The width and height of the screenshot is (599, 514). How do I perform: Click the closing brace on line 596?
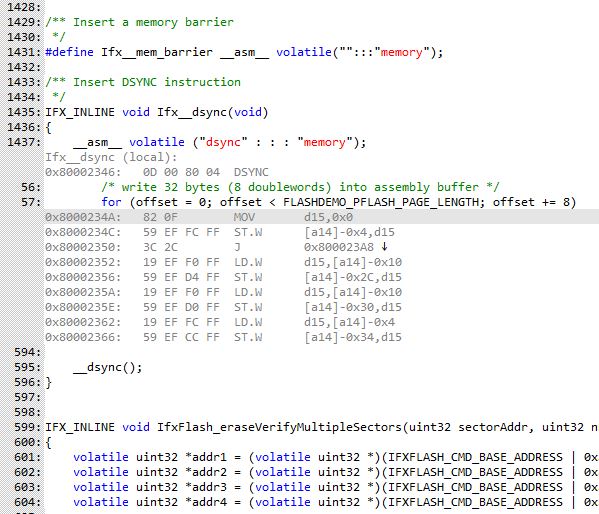(49, 382)
